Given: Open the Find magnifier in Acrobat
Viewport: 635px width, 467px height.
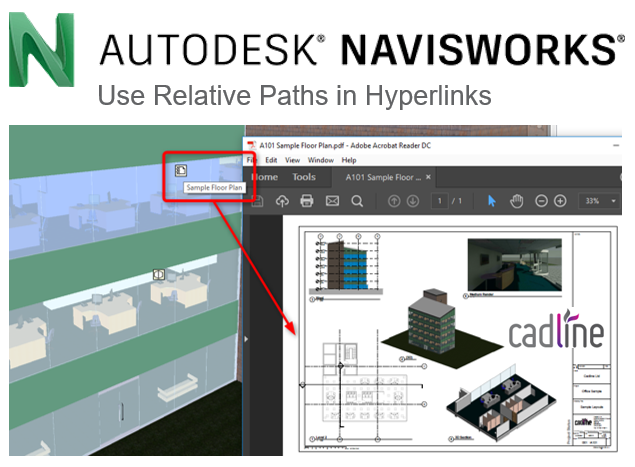Looking at the screenshot, I should pyautogui.click(x=357, y=201).
